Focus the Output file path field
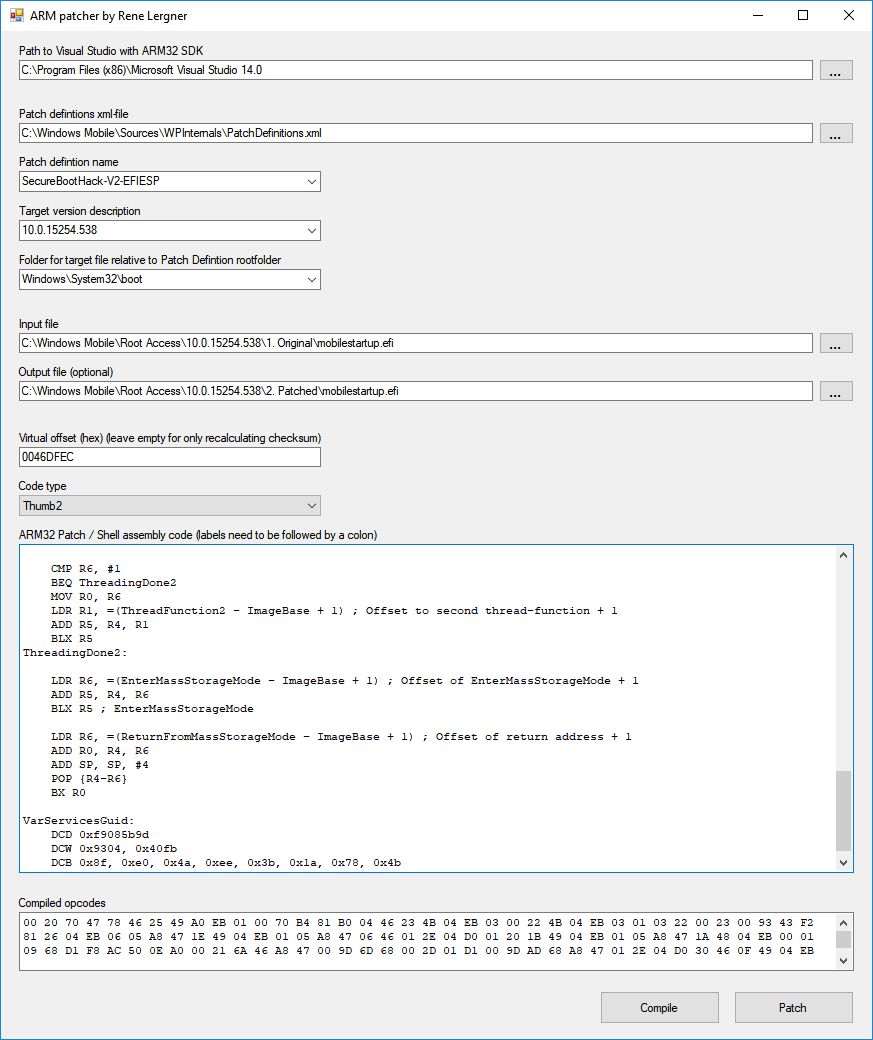873x1040 pixels. coord(416,391)
